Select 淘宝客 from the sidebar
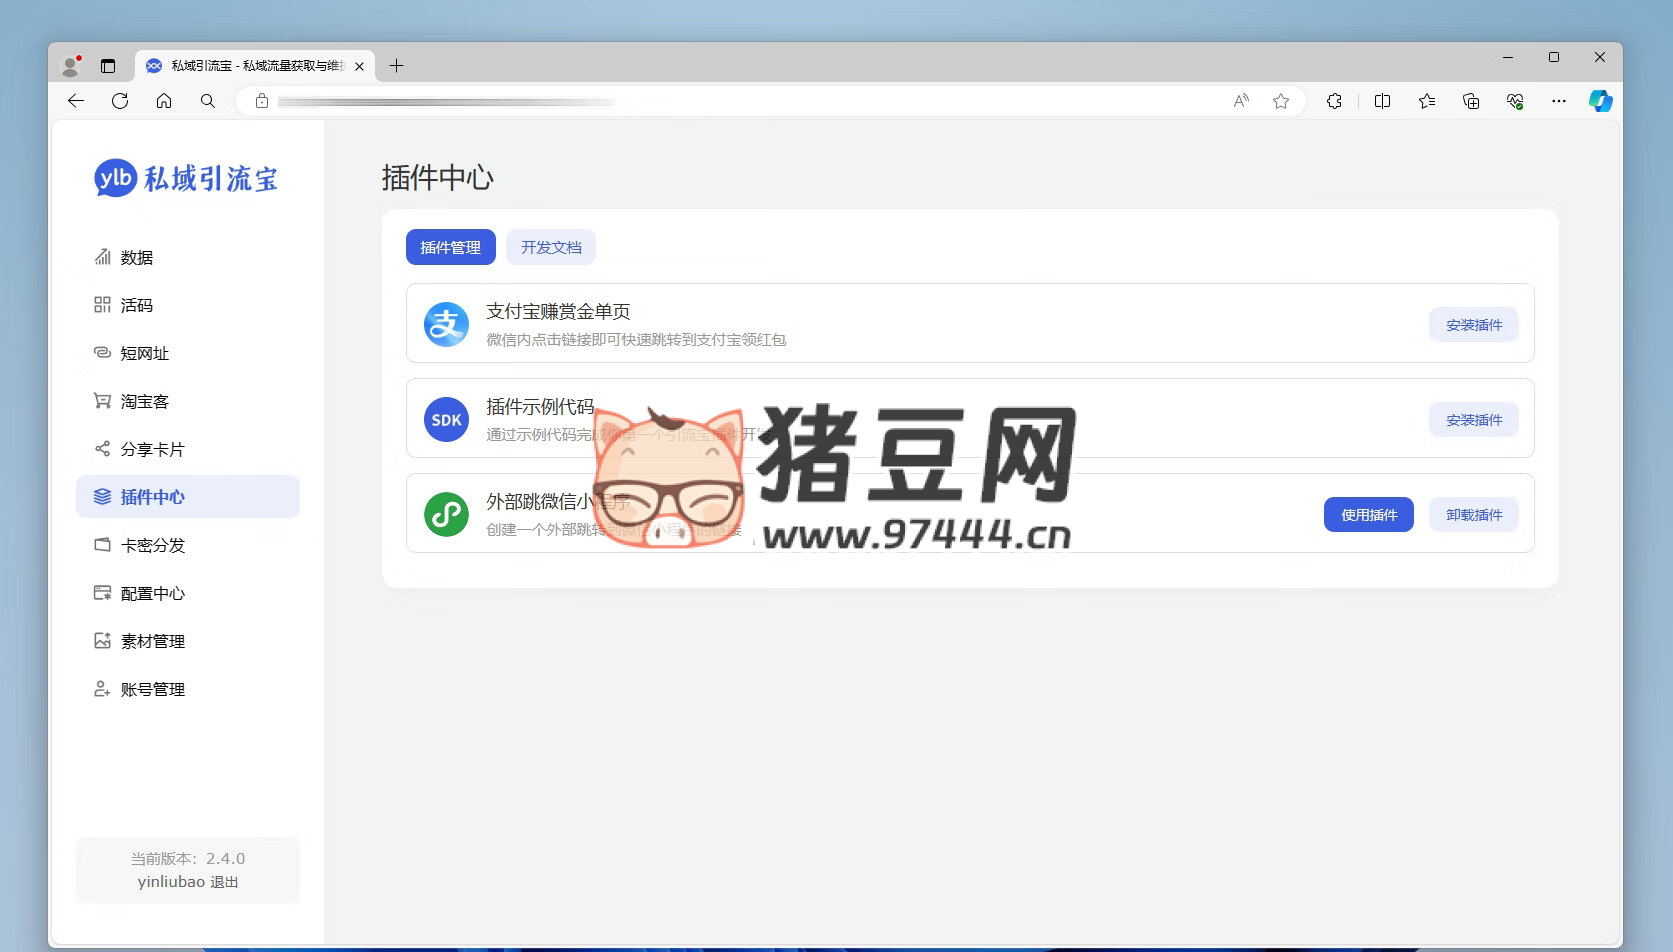 click(x=188, y=401)
